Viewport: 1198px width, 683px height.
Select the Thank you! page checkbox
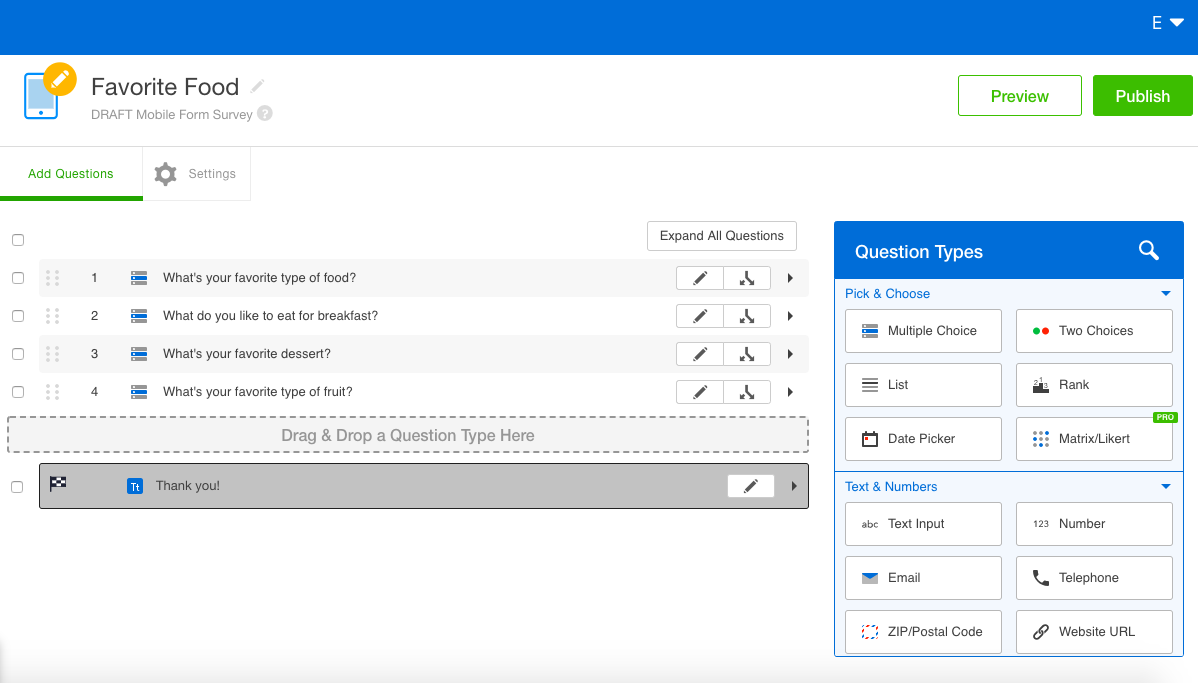pos(18,487)
